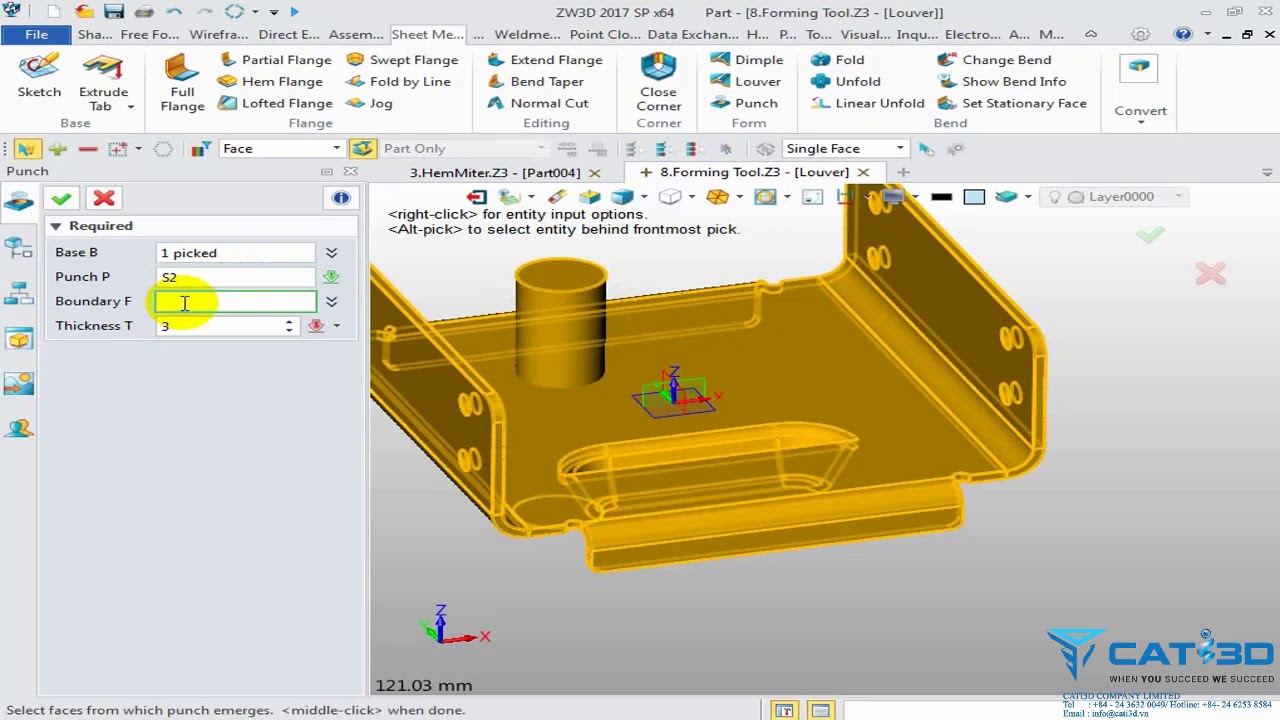Choose the Full Flange tool

click(182, 82)
